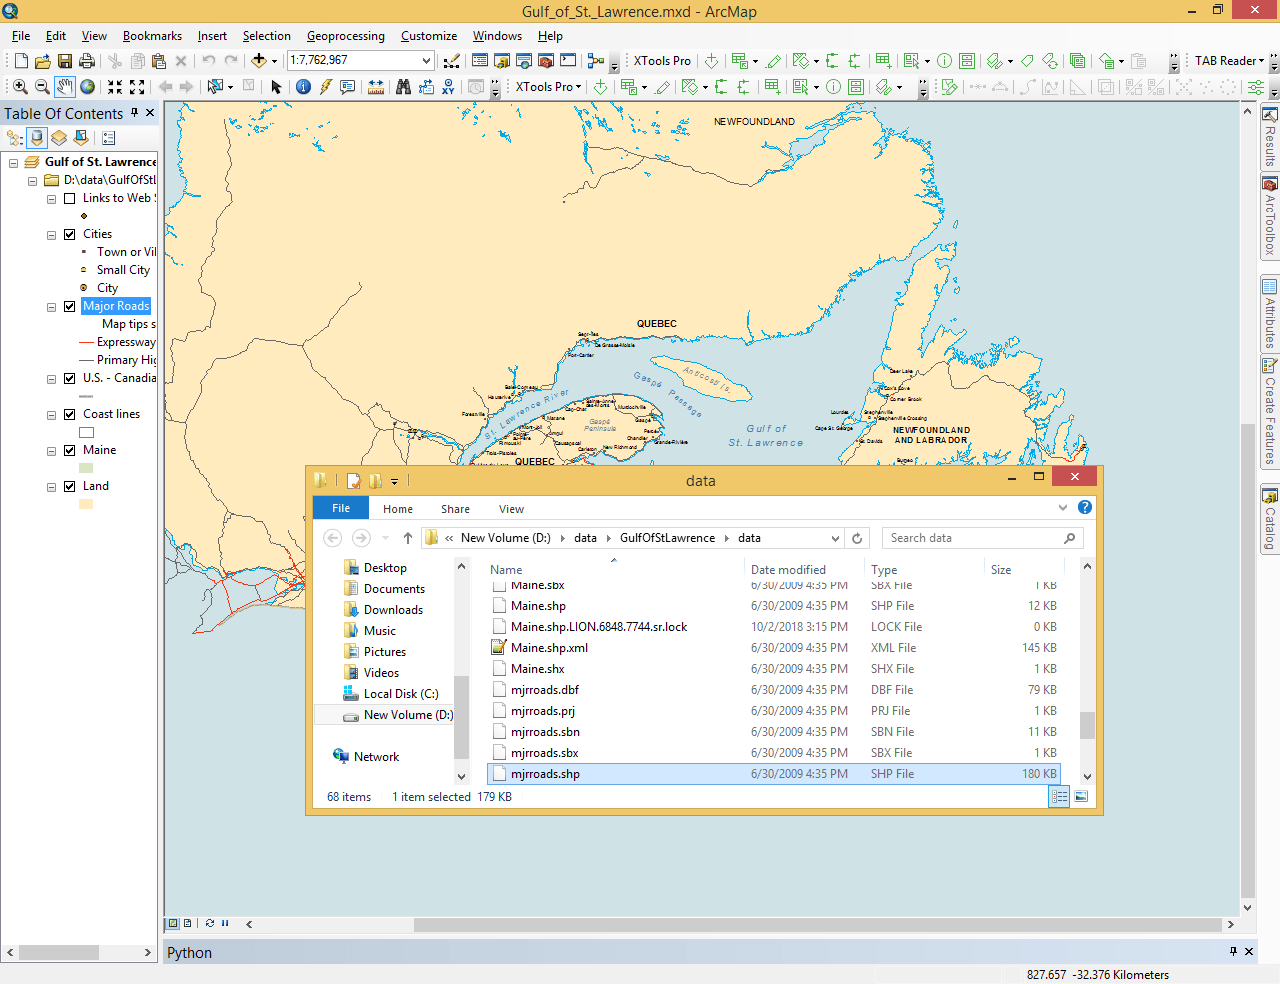1280x984 pixels.
Task: Select the Zoom In magnifier tool
Action: [x=20, y=87]
